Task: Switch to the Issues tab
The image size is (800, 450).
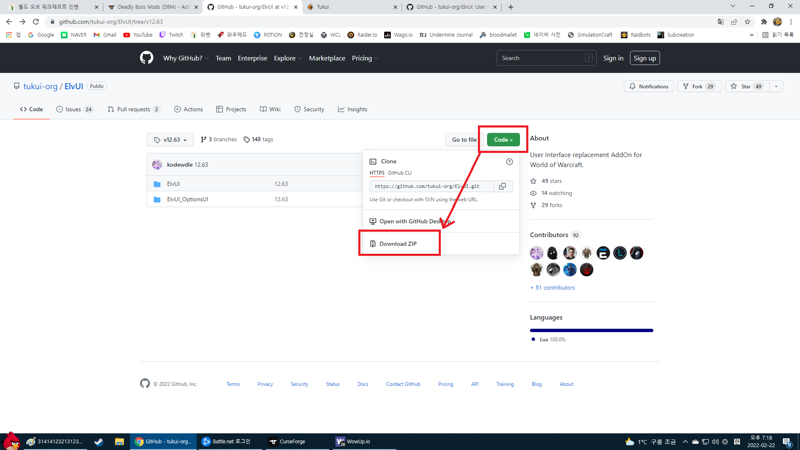Action: coord(74,109)
